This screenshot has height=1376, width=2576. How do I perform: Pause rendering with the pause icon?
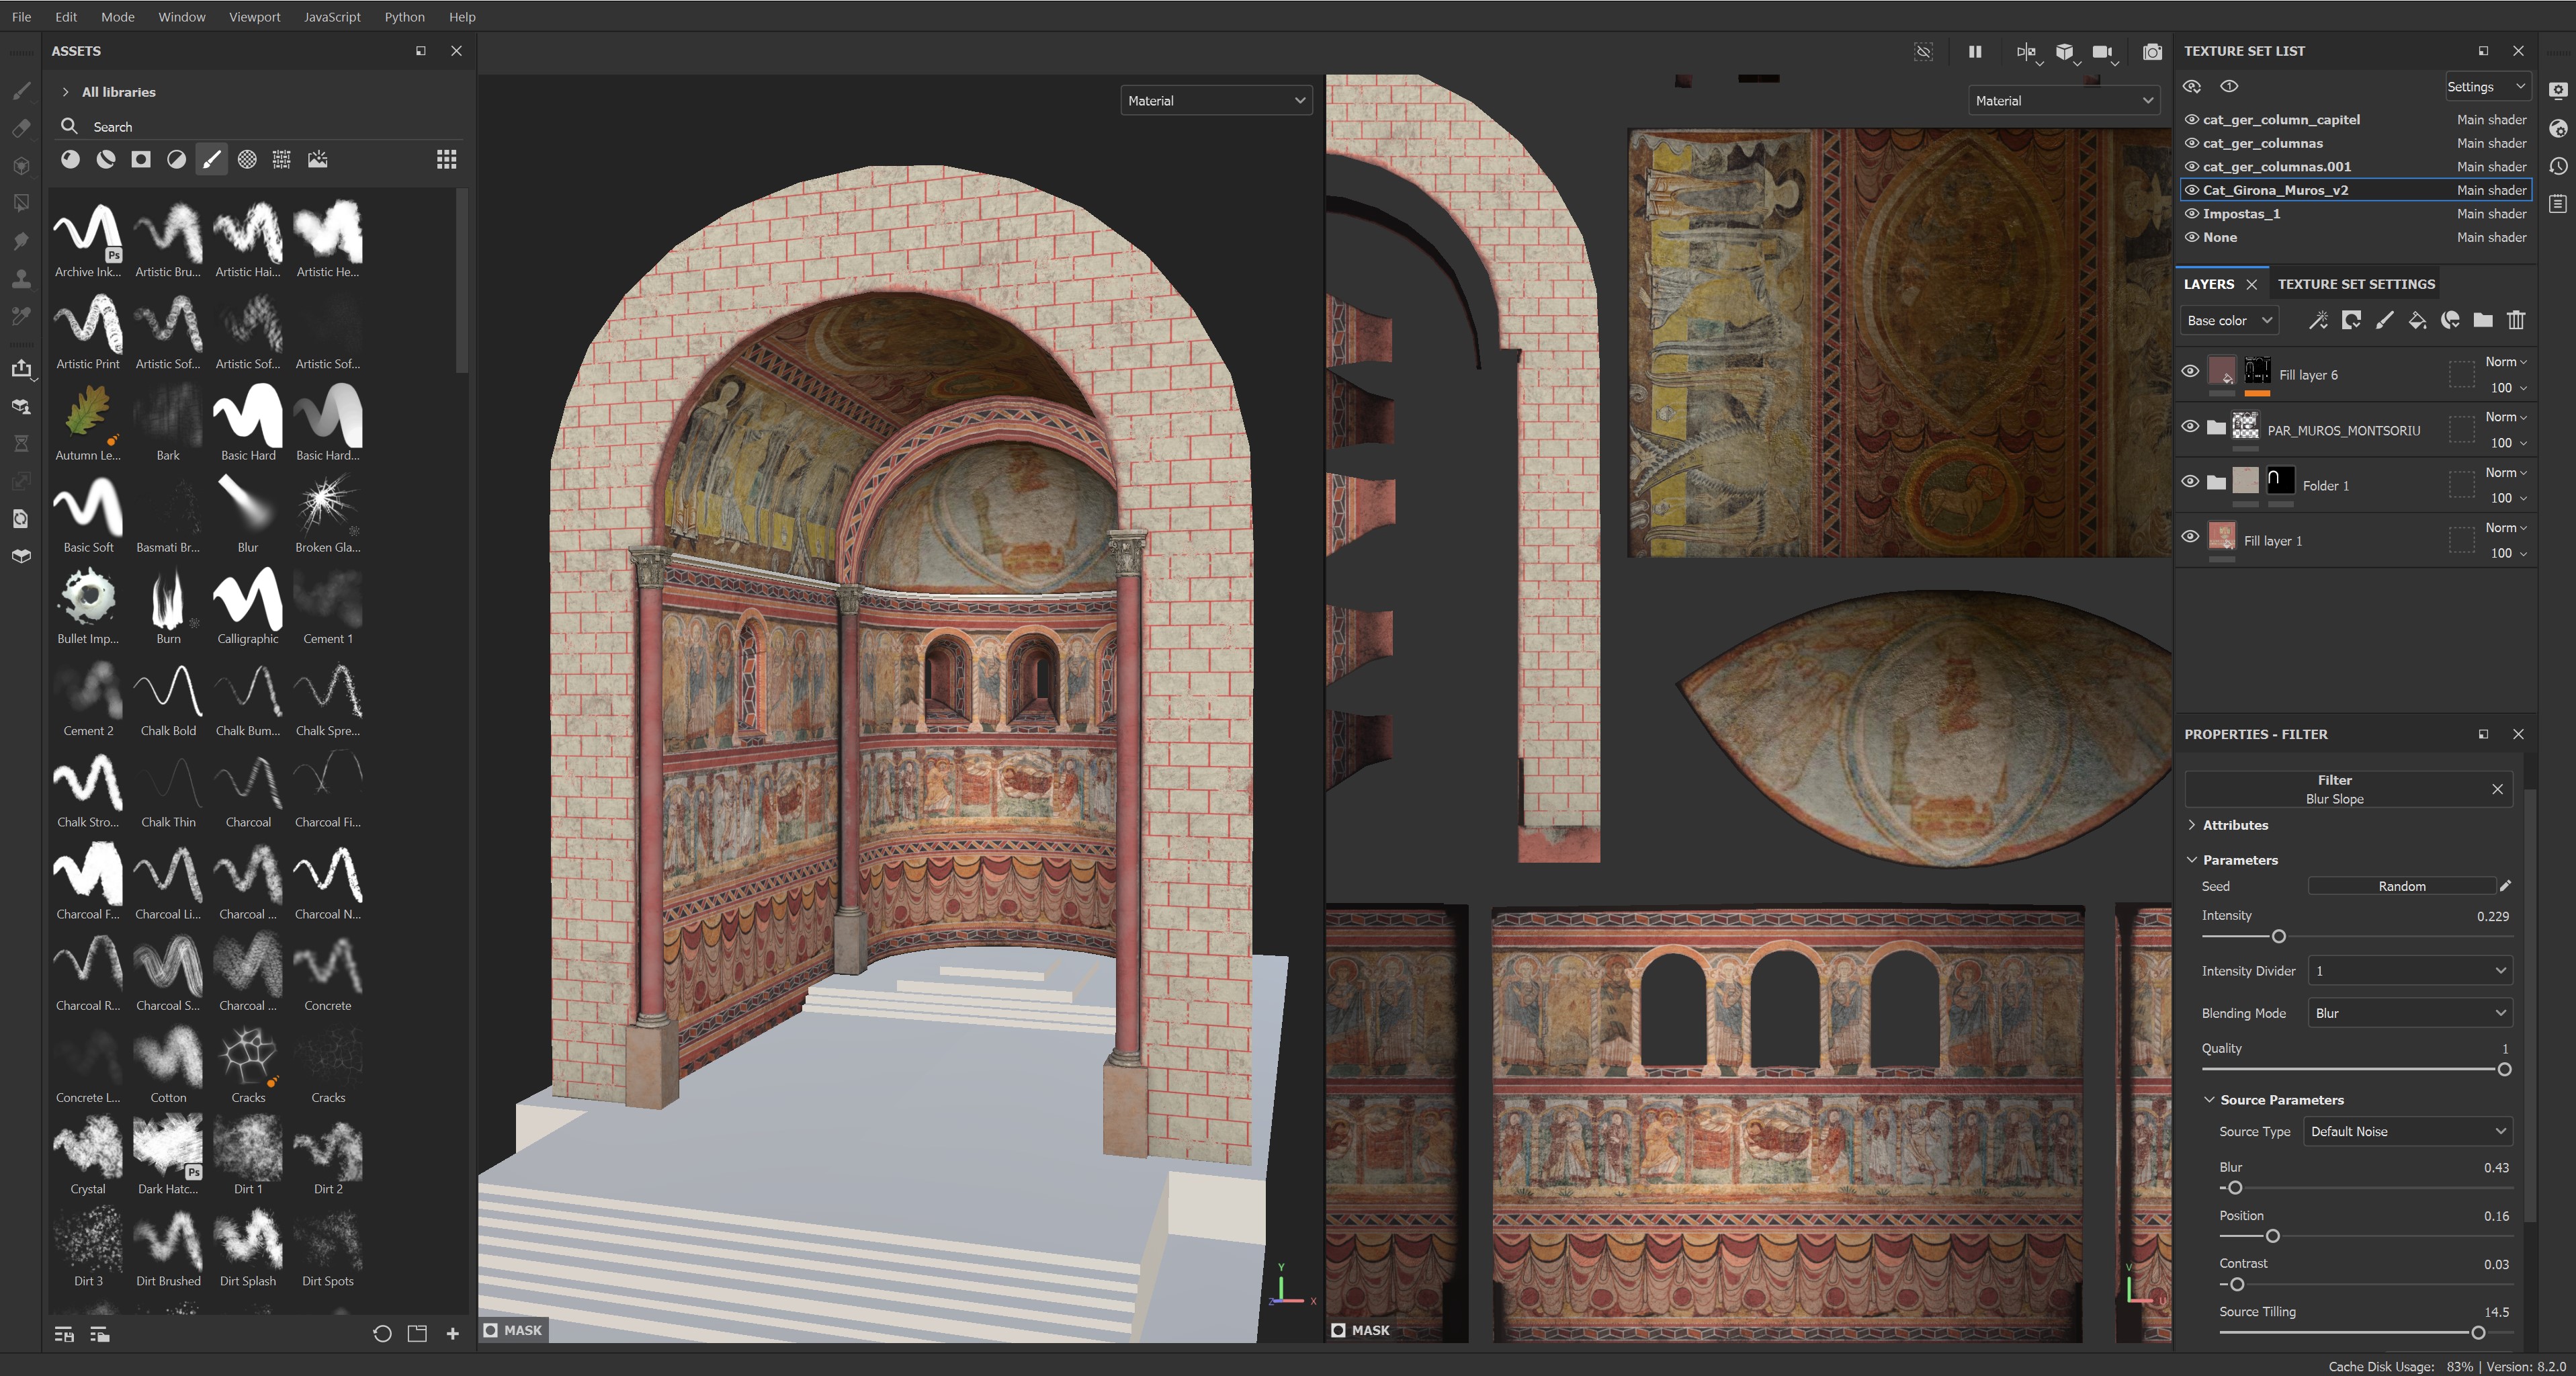tap(1975, 52)
